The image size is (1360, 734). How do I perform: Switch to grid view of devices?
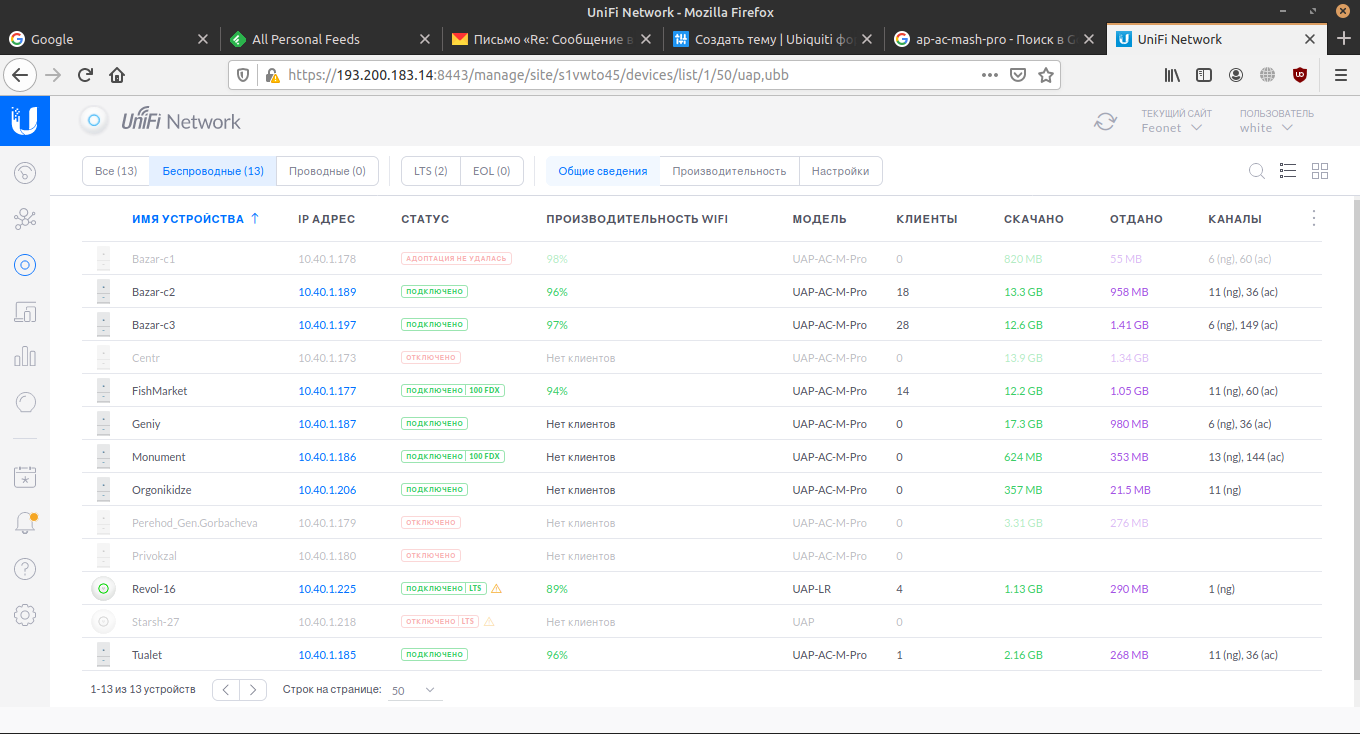point(1320,171)
